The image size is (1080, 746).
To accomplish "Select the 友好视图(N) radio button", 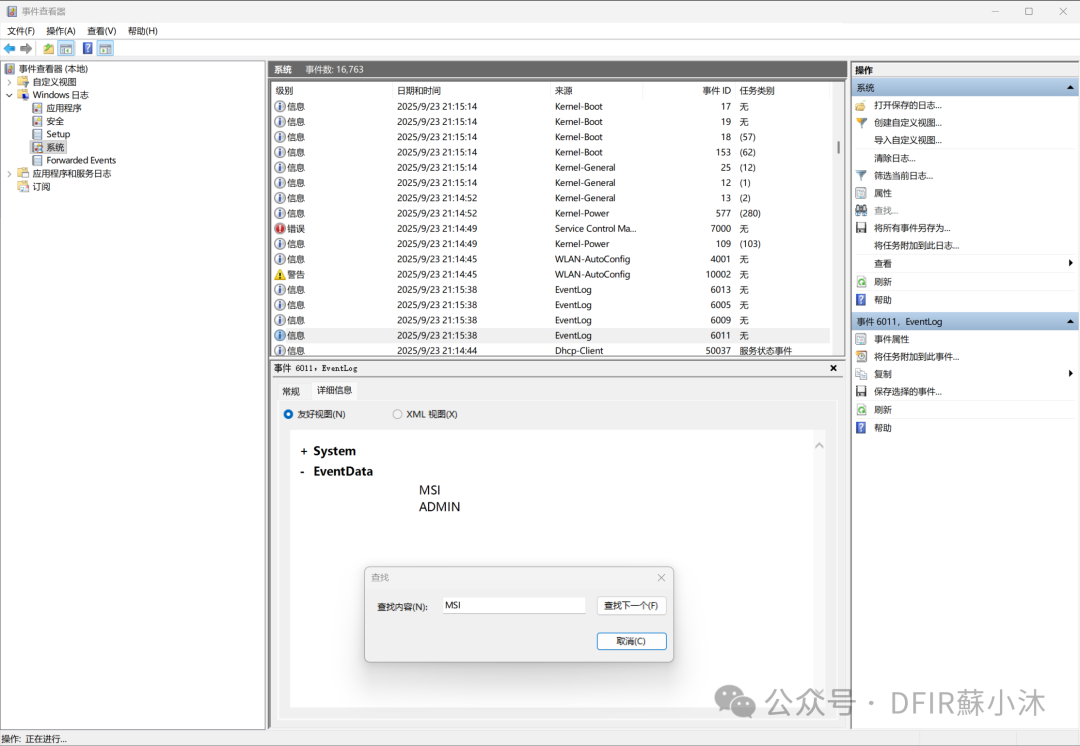I will [x=288, y=414].
